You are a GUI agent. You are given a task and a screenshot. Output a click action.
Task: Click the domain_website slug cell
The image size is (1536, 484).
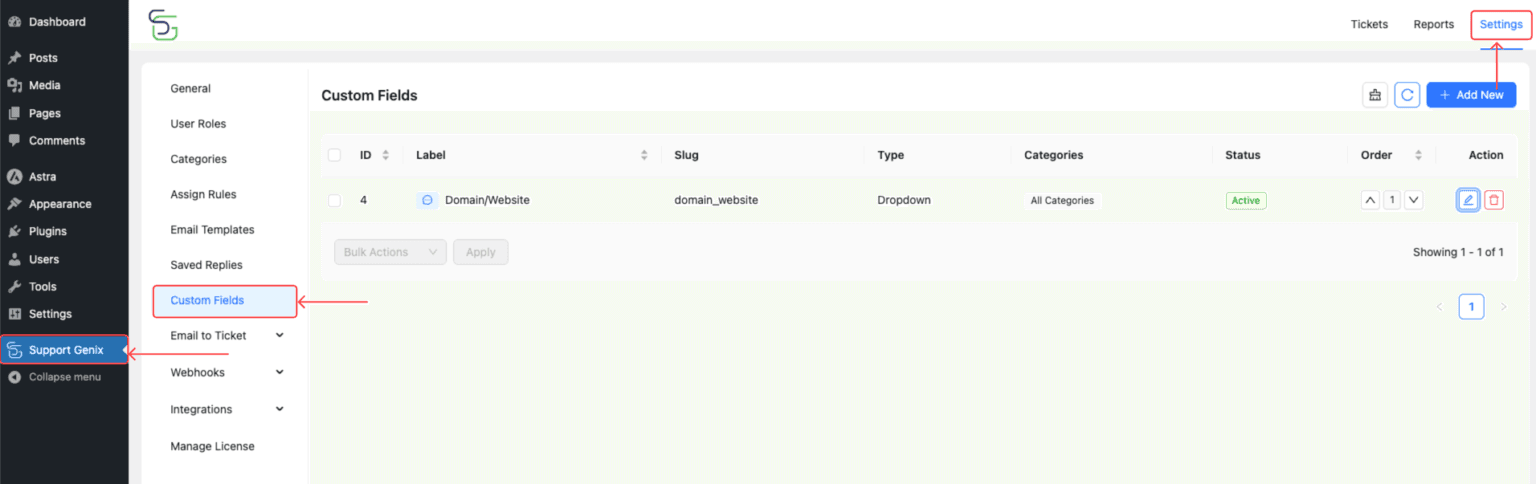tap(716, 200)
